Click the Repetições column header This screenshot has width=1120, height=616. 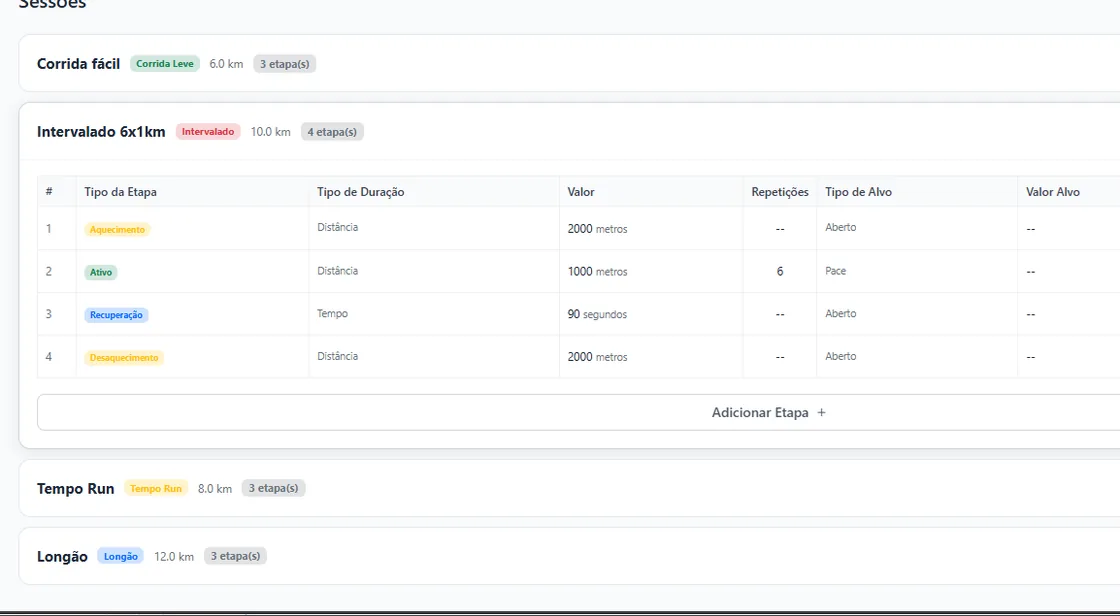[780, 192]
